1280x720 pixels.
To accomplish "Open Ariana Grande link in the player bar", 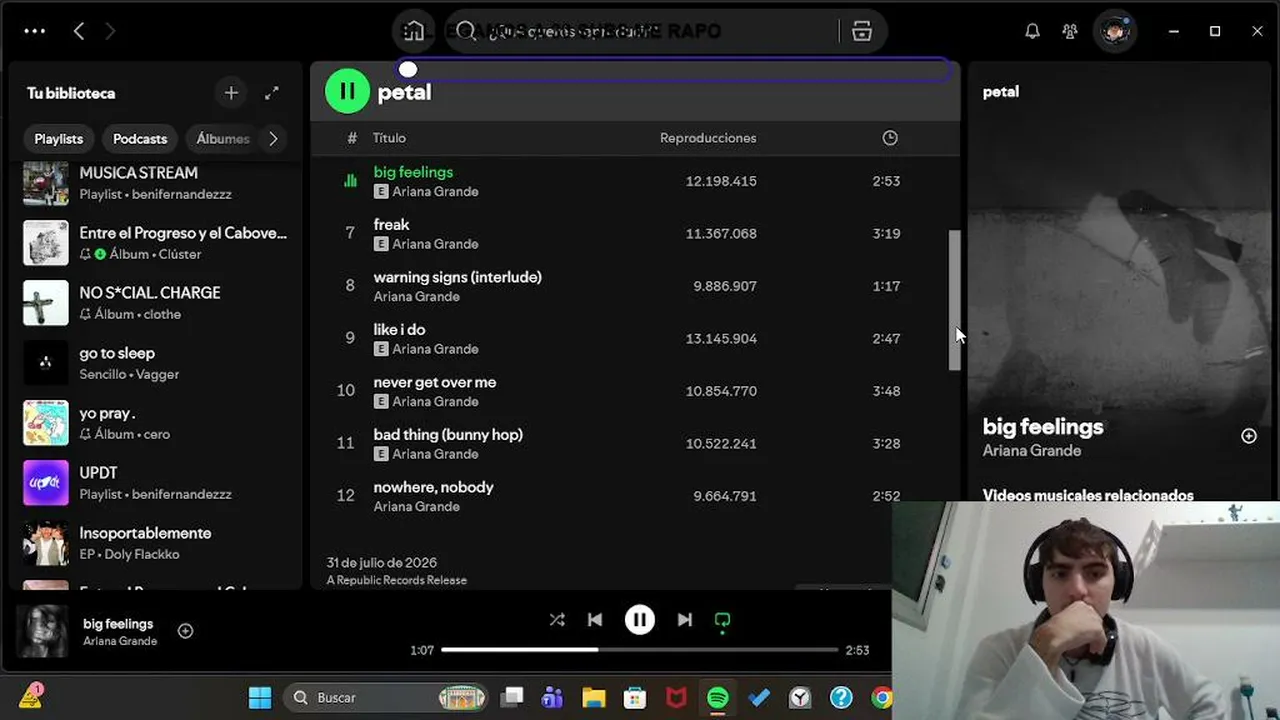I will [x=120, y=641].
